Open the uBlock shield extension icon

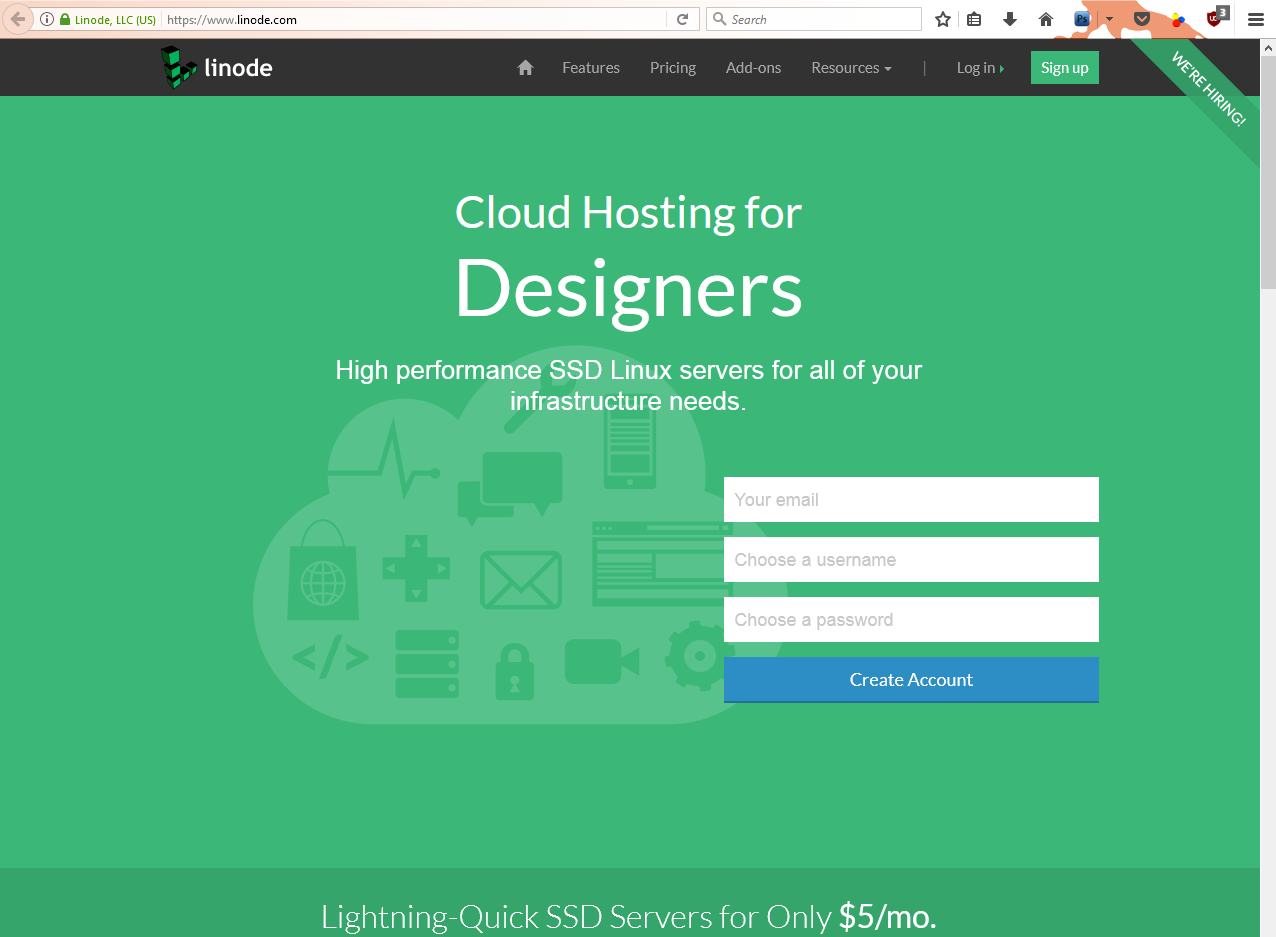pos(1216,17)
